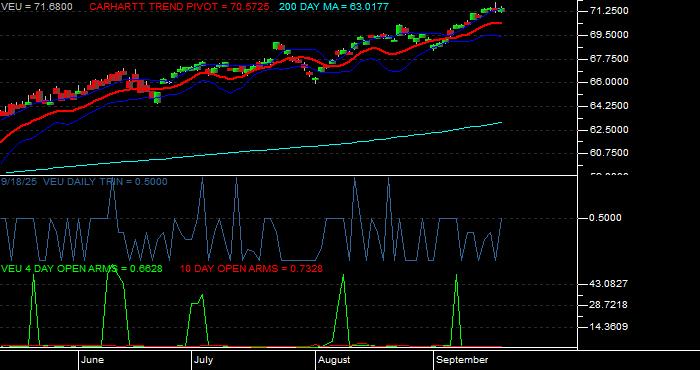Select the 69.5000 price axis value
This screenshot has height=370, width=700.
click(x=609, y=35)
